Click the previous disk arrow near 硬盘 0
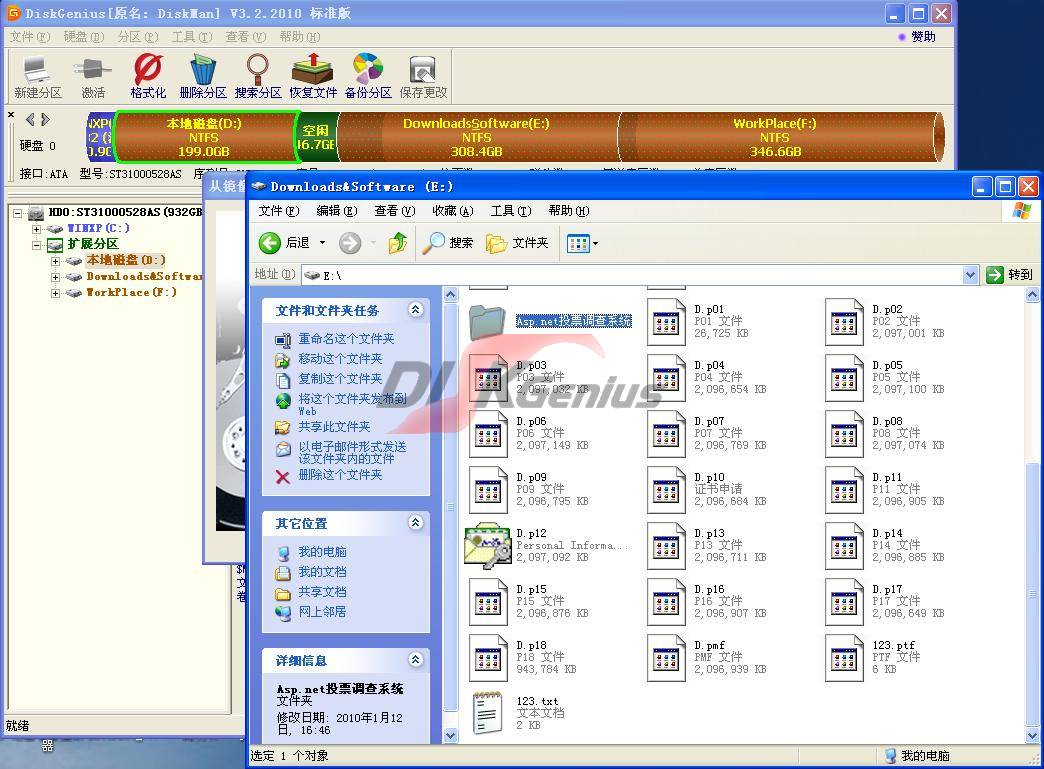 (30, 120)
